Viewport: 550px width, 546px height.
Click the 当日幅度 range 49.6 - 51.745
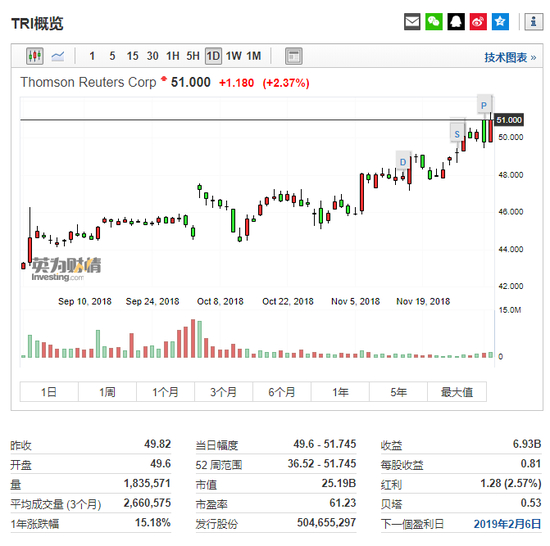point(325,444)
